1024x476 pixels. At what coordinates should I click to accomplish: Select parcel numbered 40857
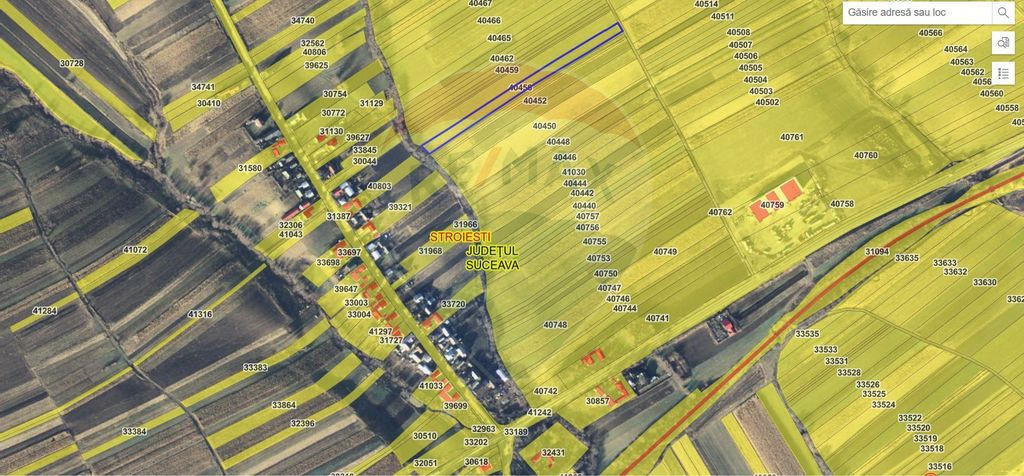tap(597, 400)
